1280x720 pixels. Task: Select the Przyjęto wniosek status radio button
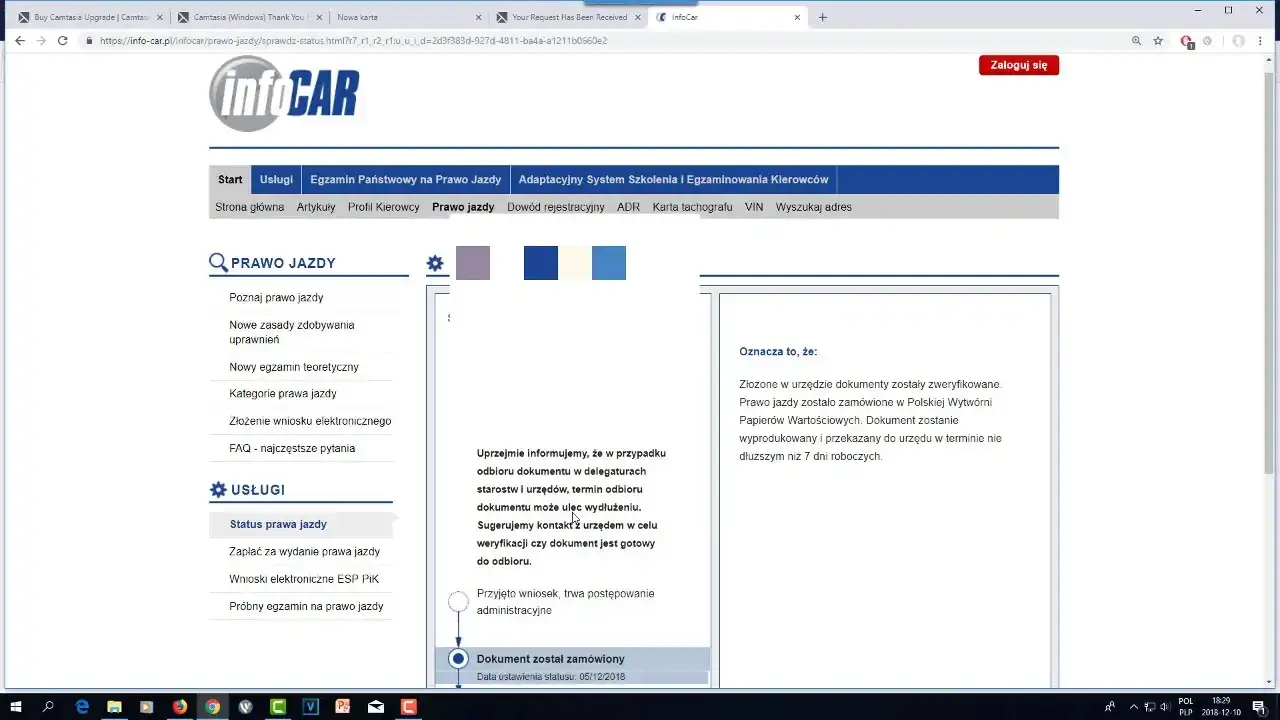458,601
